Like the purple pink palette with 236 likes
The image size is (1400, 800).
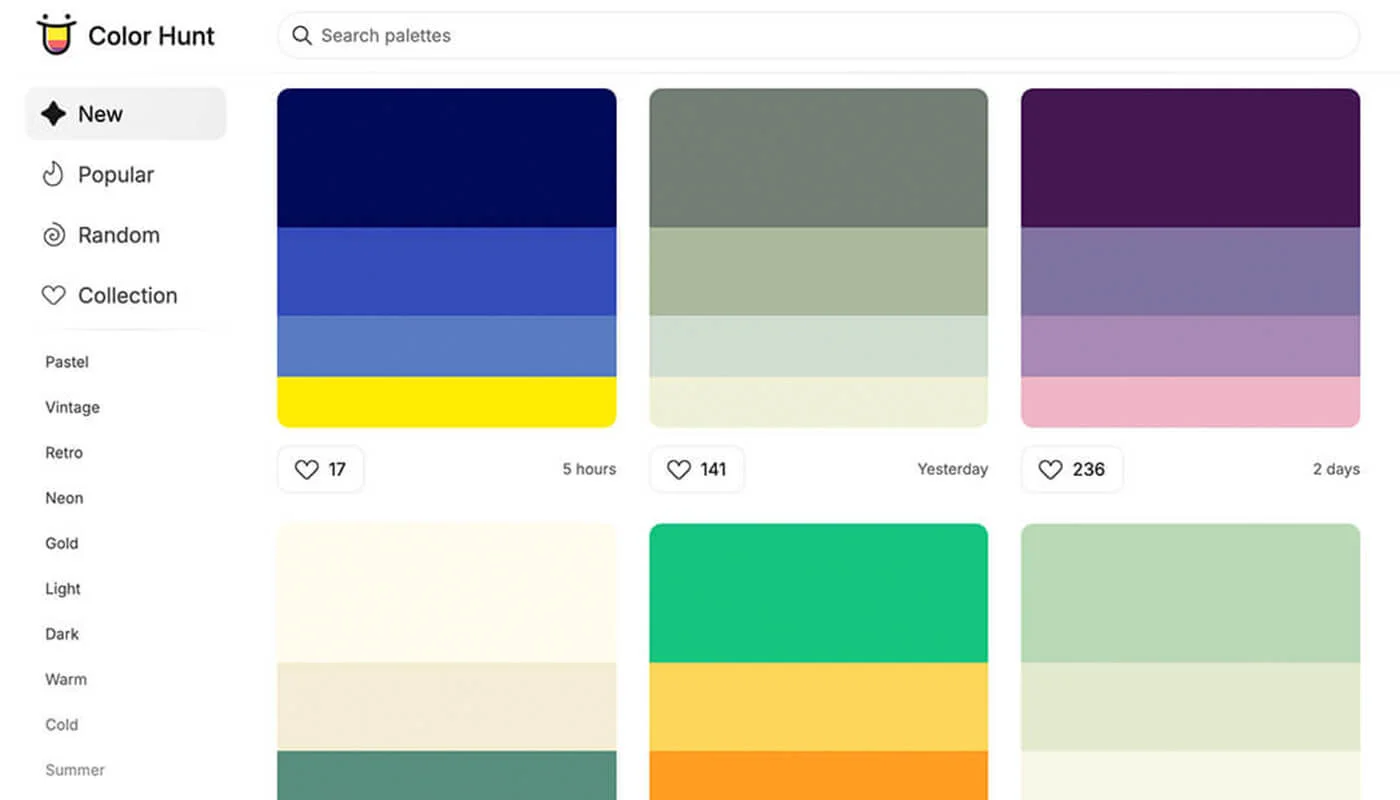tap(1071, 469)
